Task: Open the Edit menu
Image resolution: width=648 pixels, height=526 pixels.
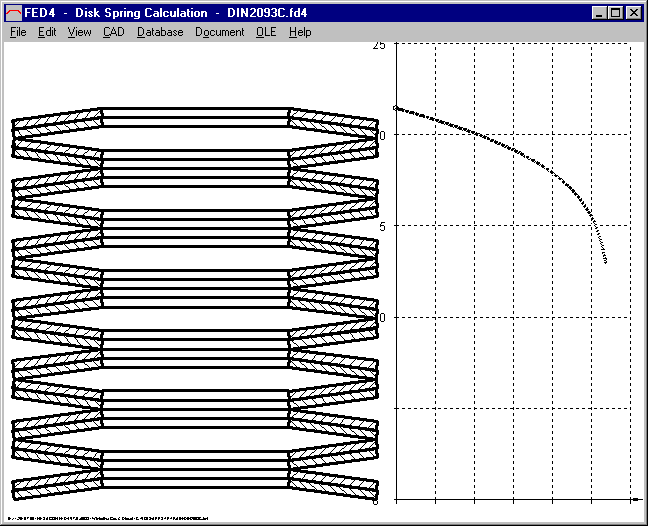Action: coord(47,32)
